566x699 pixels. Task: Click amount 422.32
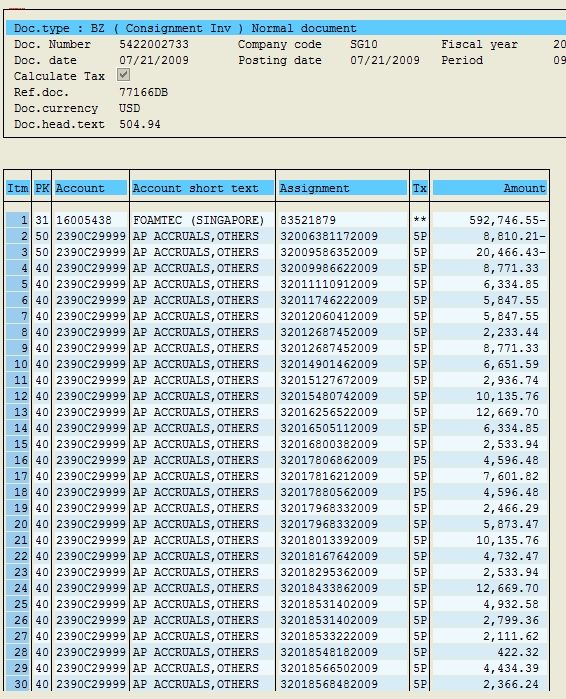click(518, 653)
